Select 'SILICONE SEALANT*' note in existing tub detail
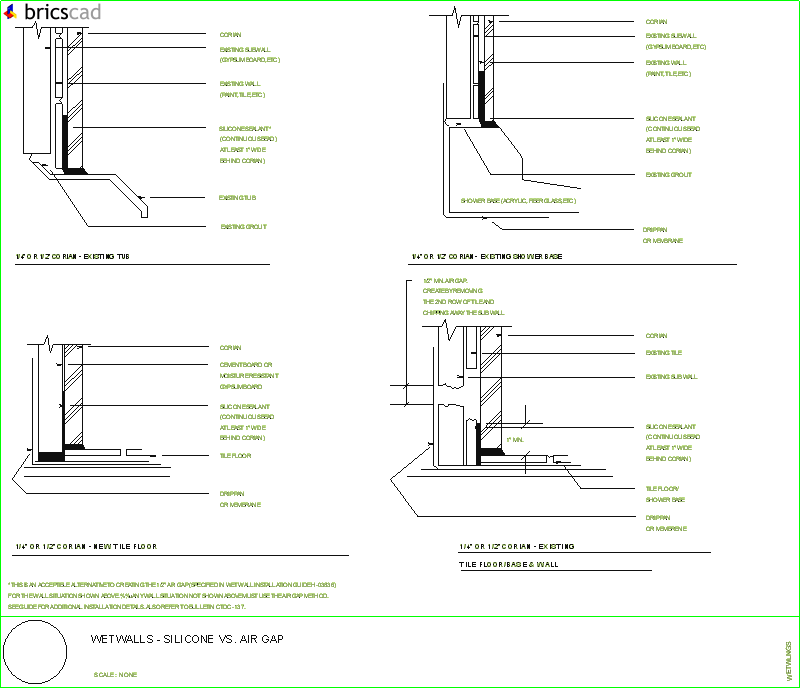This screenshot has height=688, width=800. [245, 129]
